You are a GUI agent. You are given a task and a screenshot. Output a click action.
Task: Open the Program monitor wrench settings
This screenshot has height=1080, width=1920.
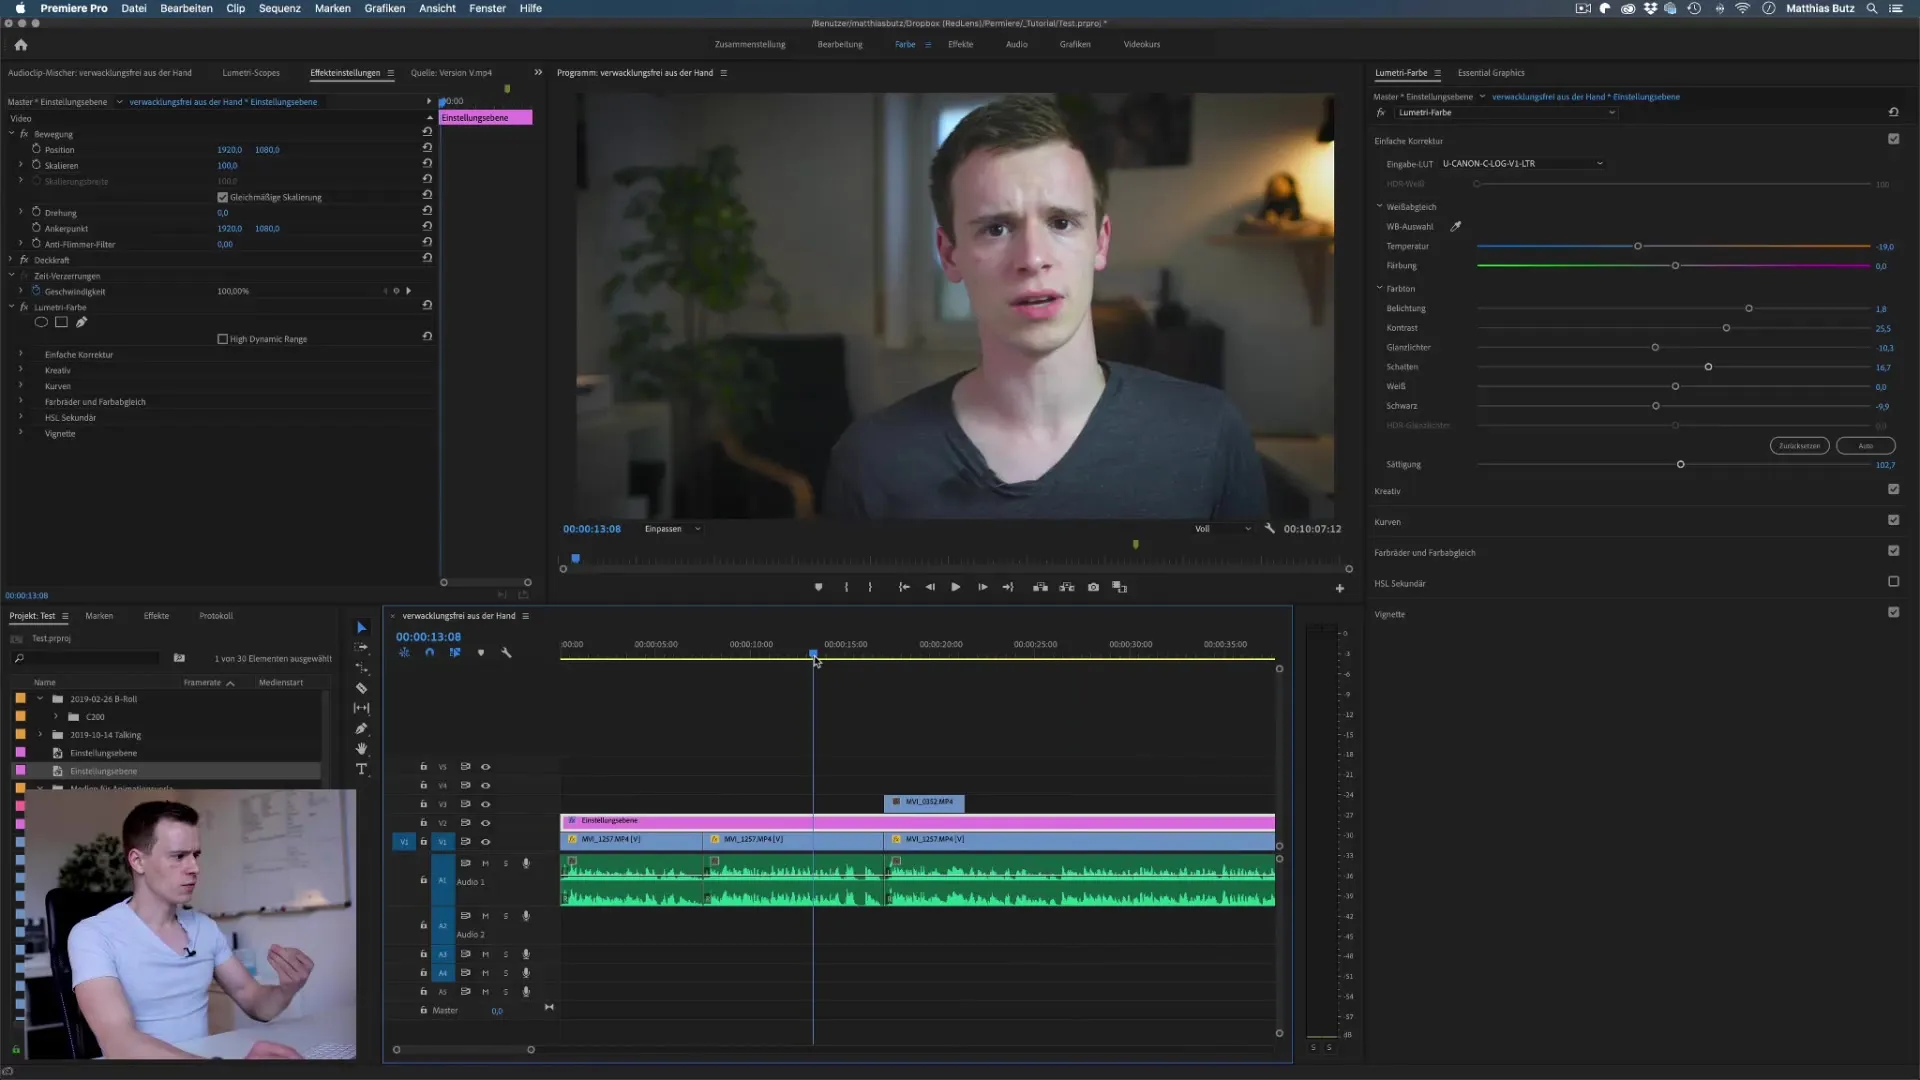(1269, 528)
